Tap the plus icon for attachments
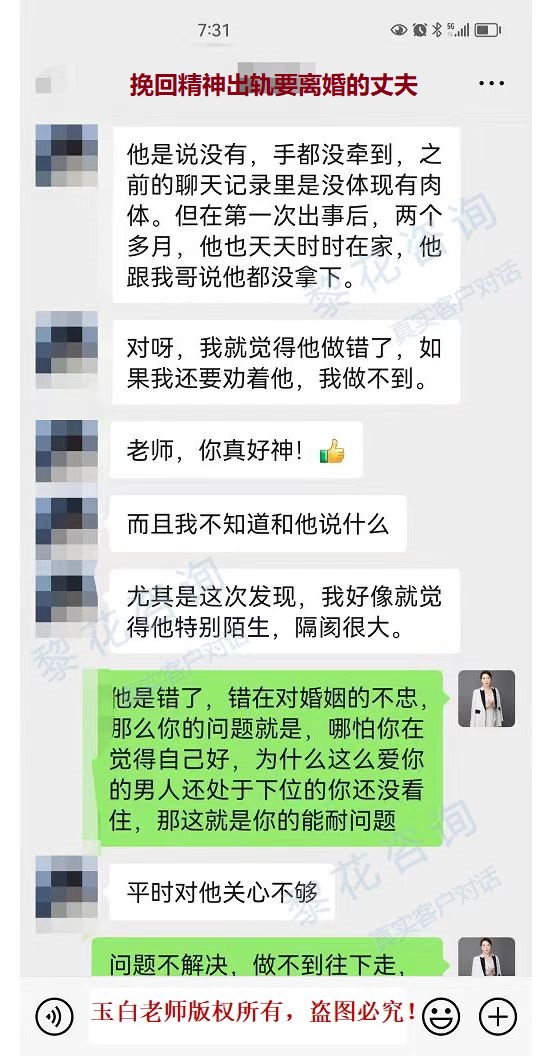Screen dimensions: 542x1056 [498, 1016]
